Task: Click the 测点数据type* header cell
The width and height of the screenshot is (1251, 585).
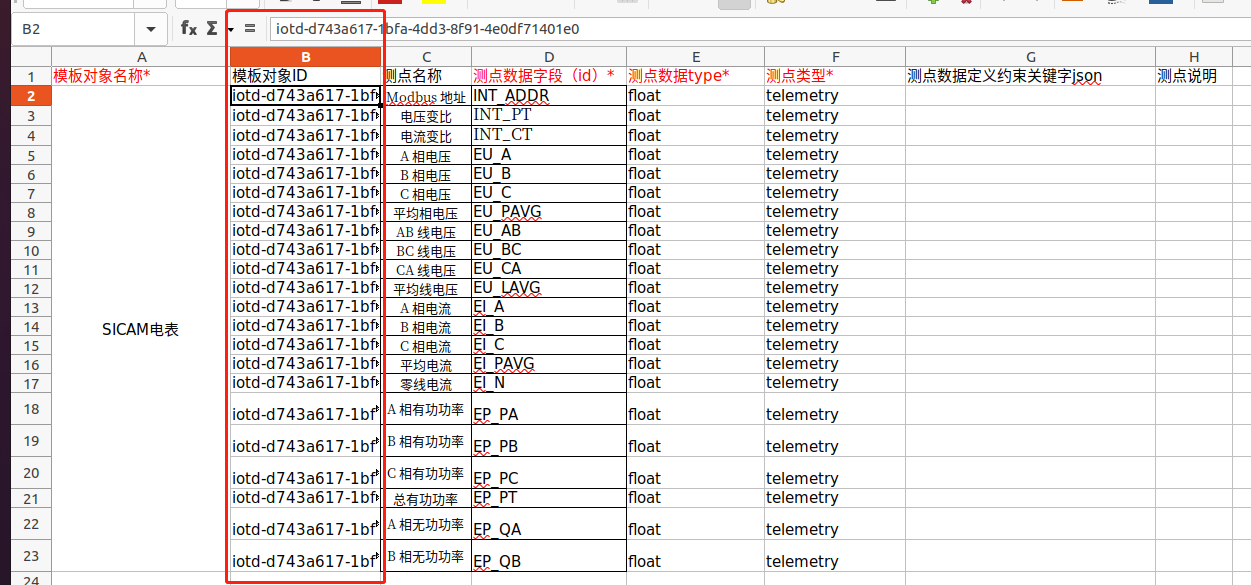Action: (x=695, y=76)
